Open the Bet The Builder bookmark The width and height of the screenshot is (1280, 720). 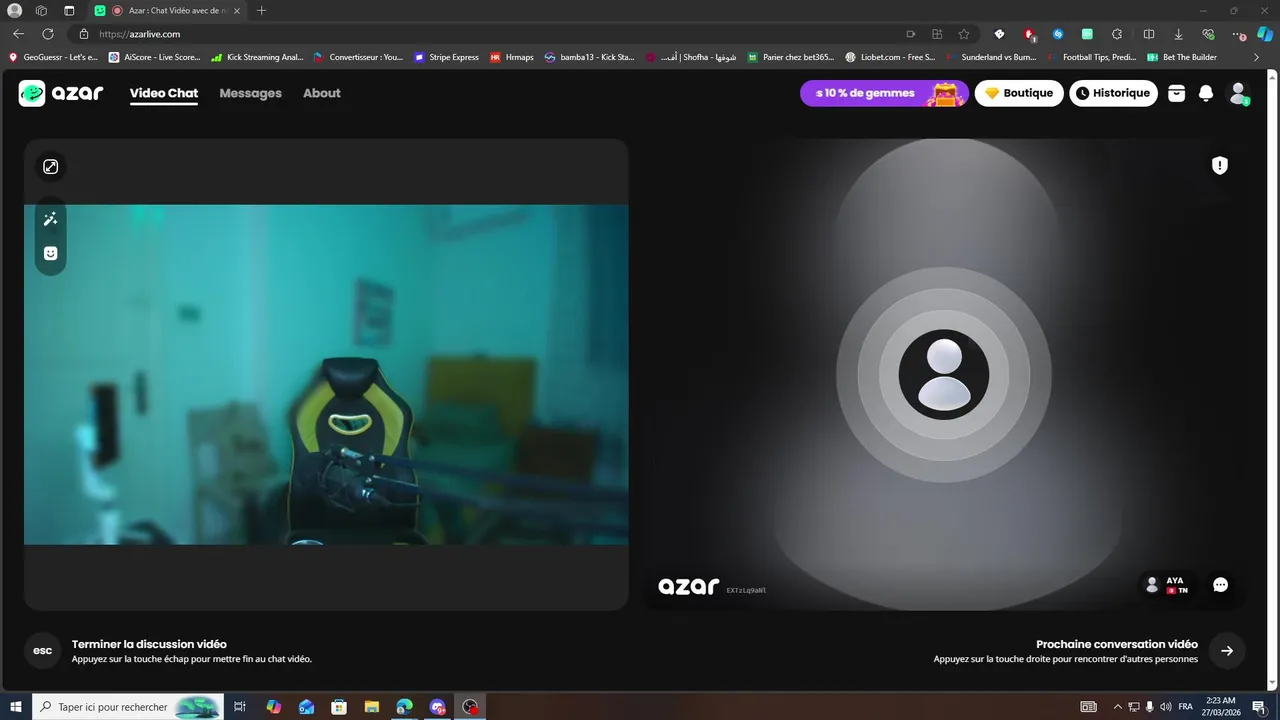point(1181,57)
